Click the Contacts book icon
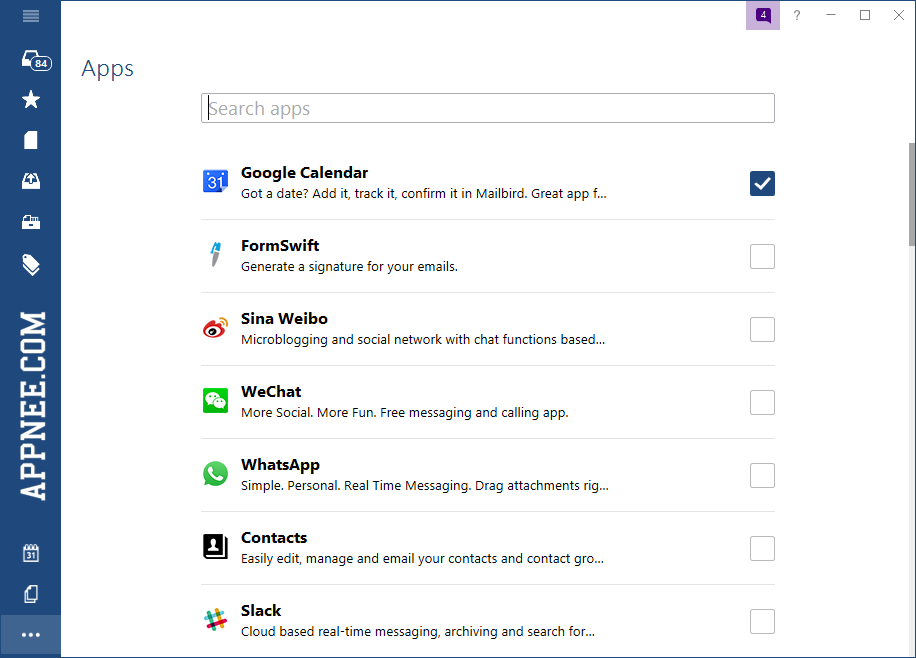 tap(215, 546)
